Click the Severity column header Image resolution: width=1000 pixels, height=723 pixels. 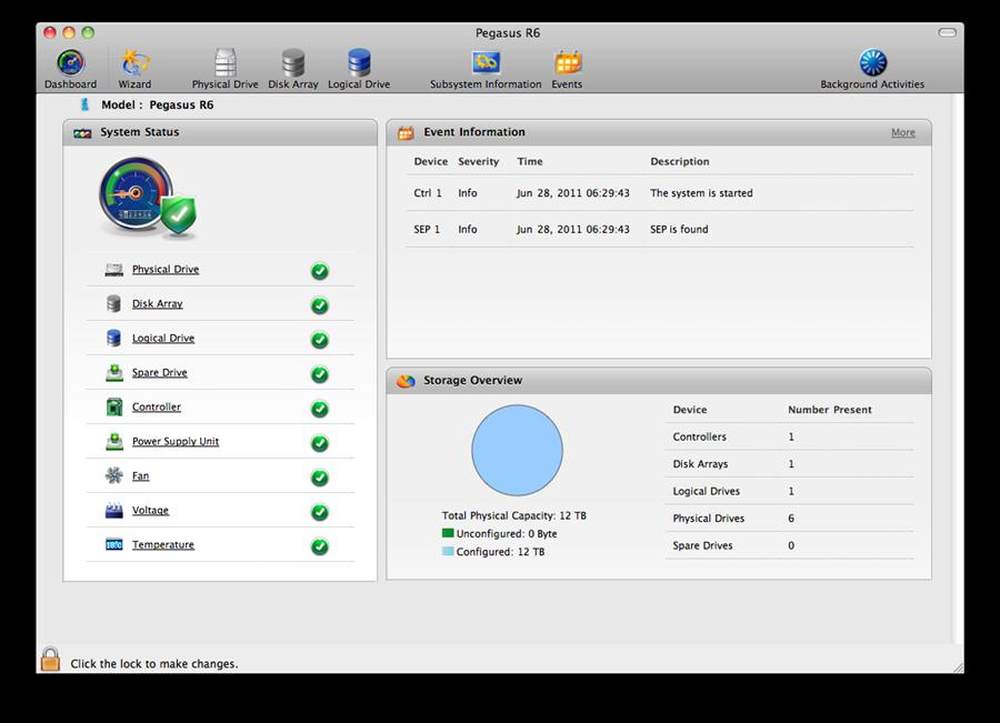click(478, 162)
